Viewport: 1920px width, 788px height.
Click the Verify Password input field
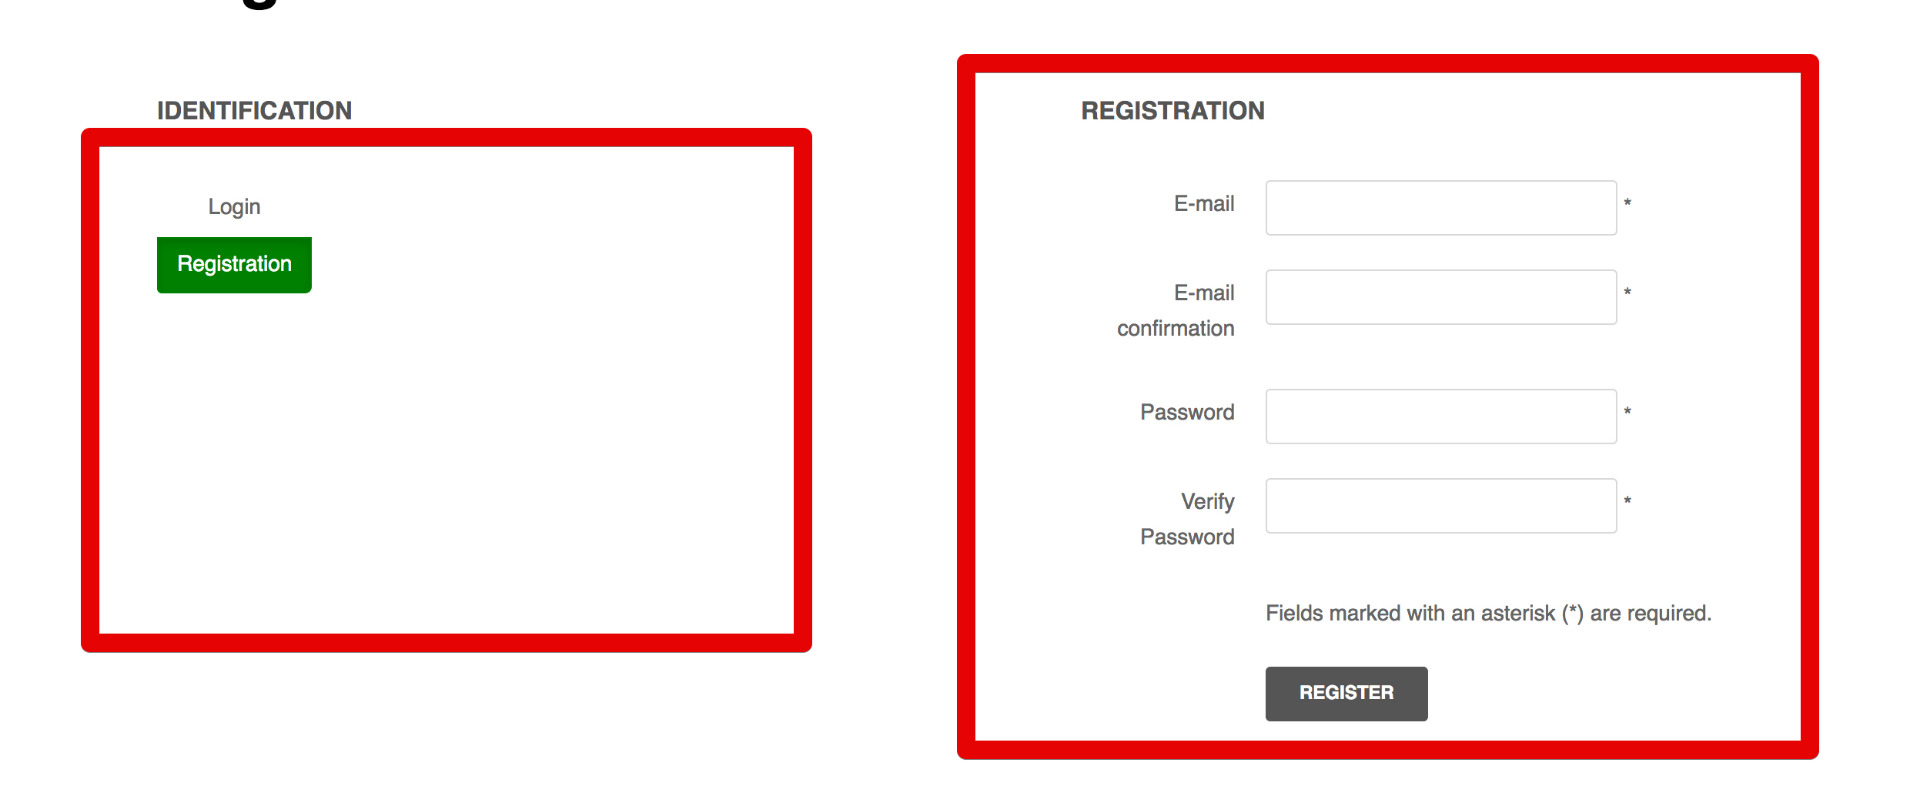(1440, 506)
